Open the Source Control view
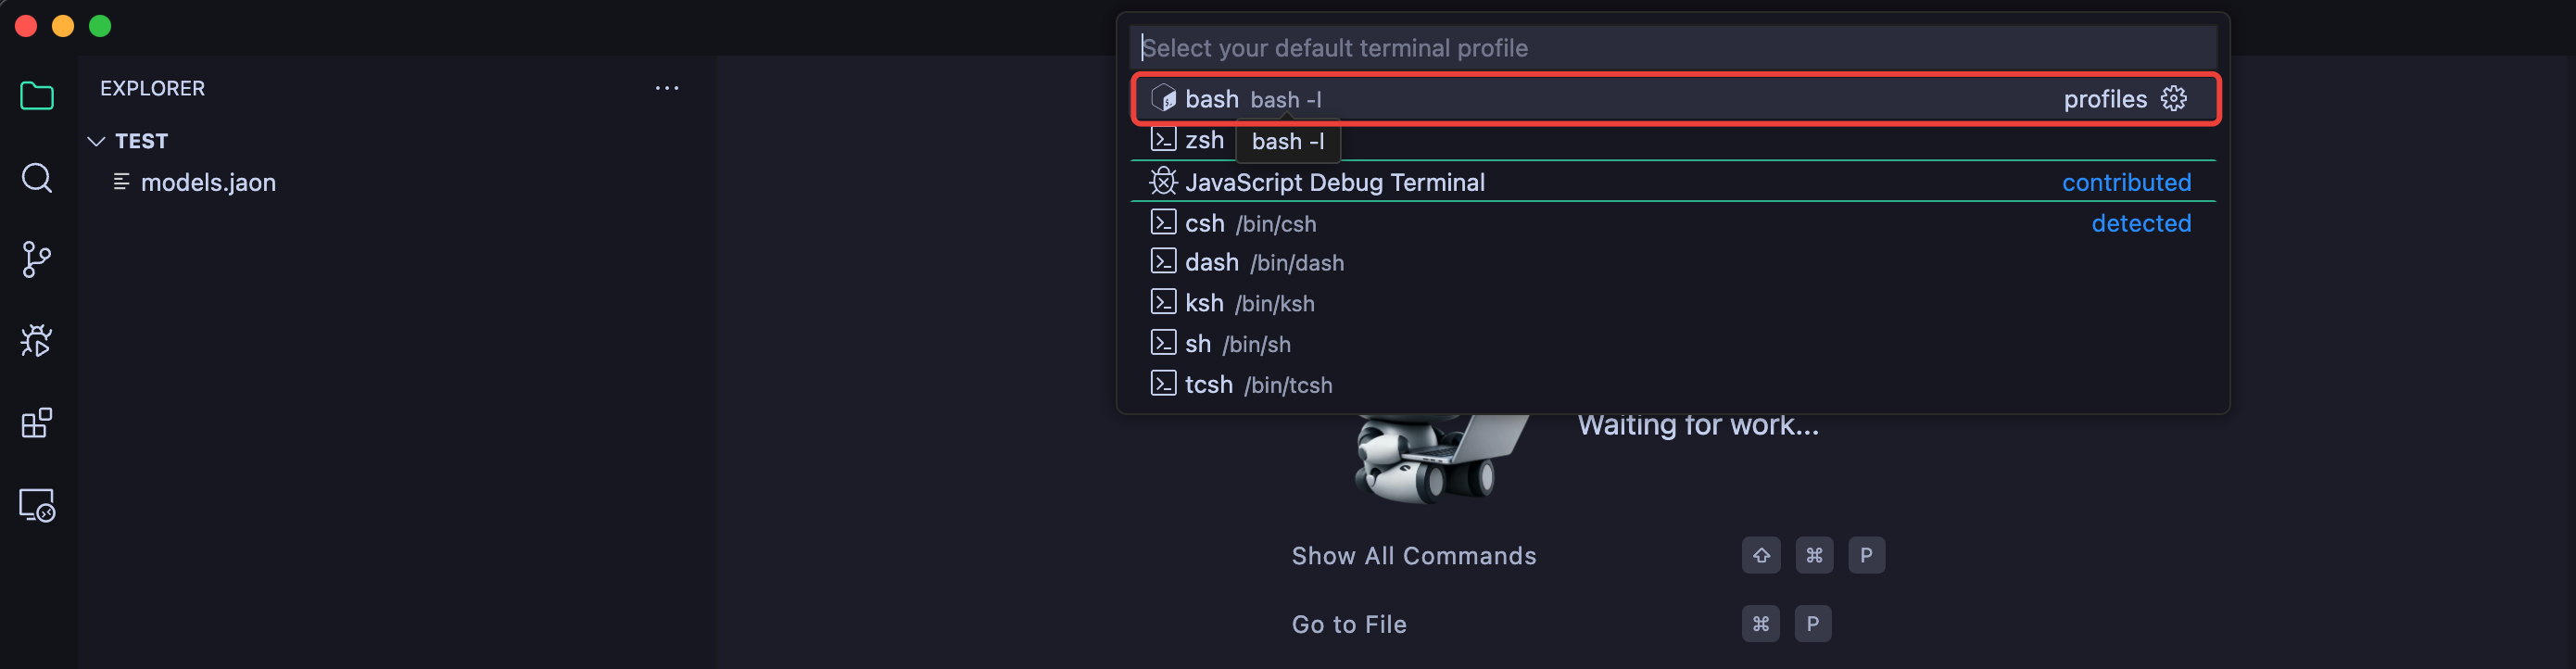 [x=37, y=260]
